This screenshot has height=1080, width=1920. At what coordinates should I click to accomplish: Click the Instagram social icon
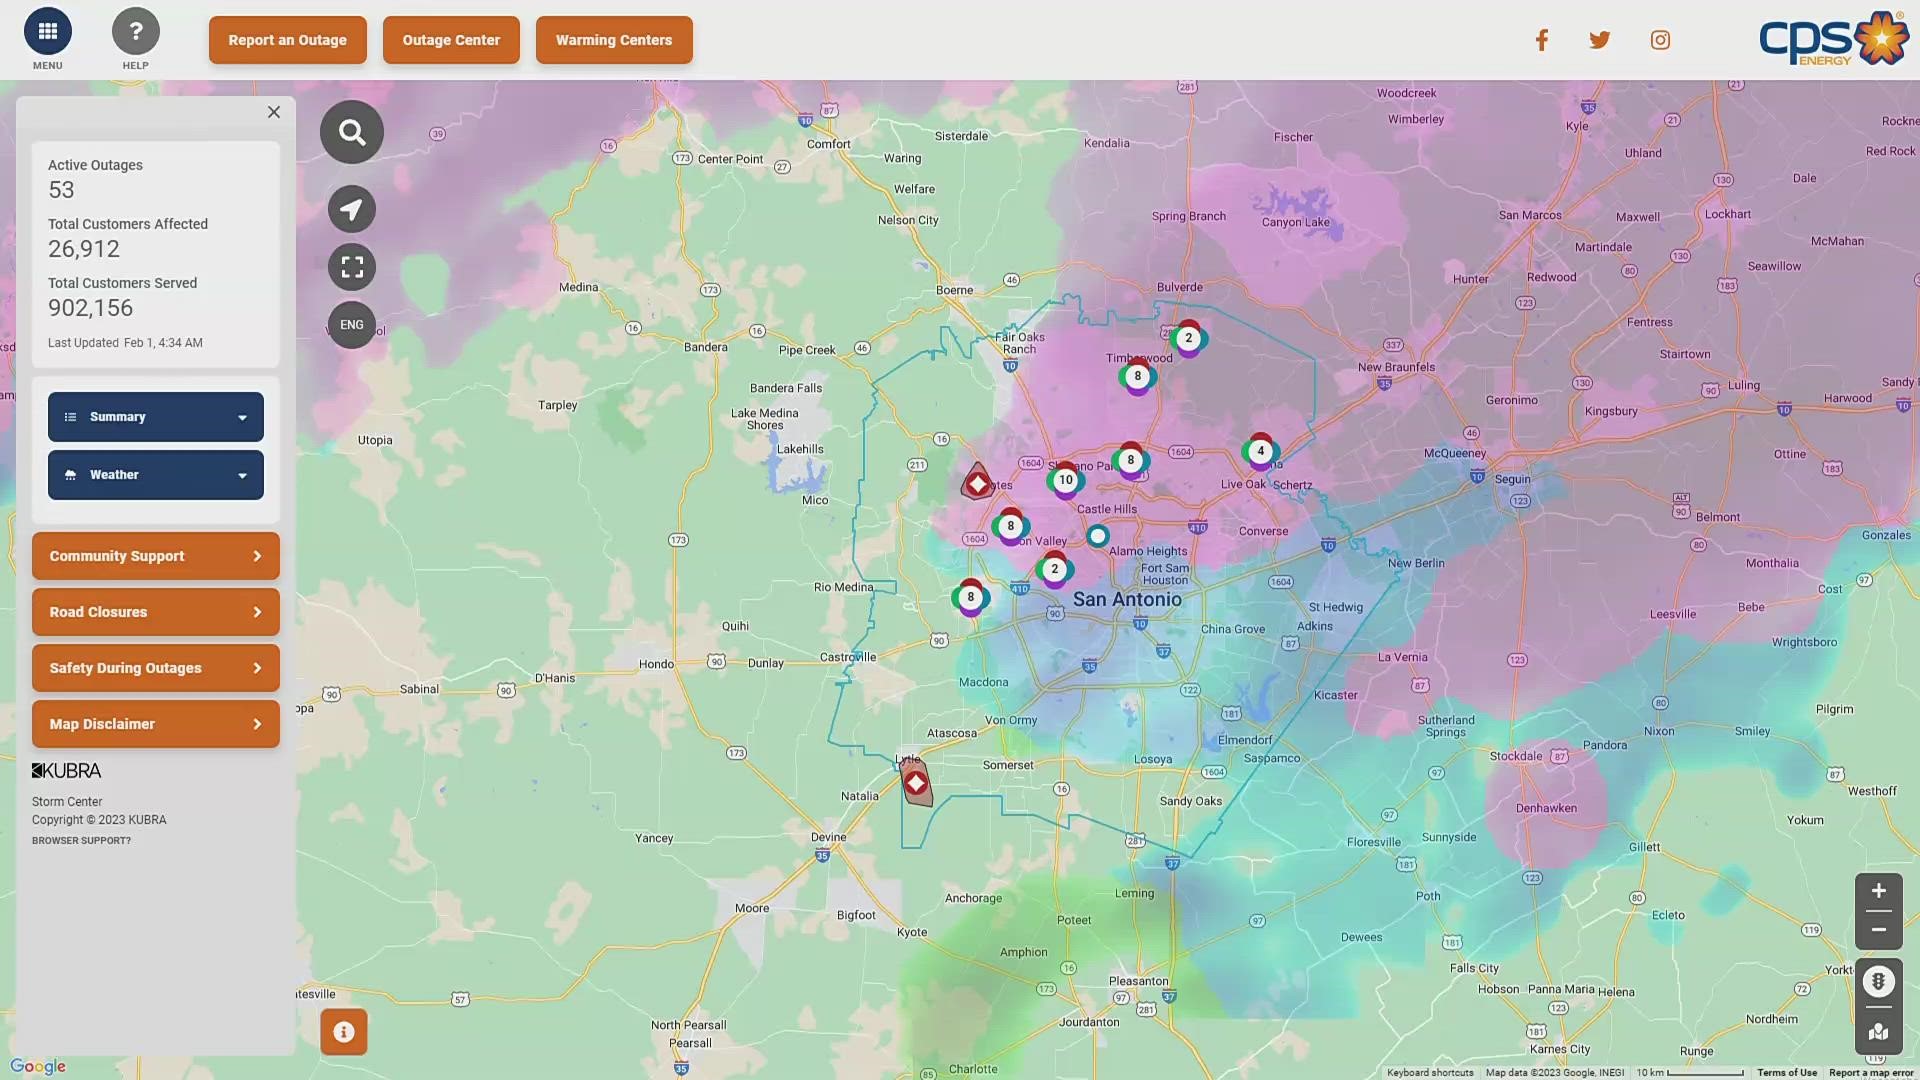point(1662,40)
